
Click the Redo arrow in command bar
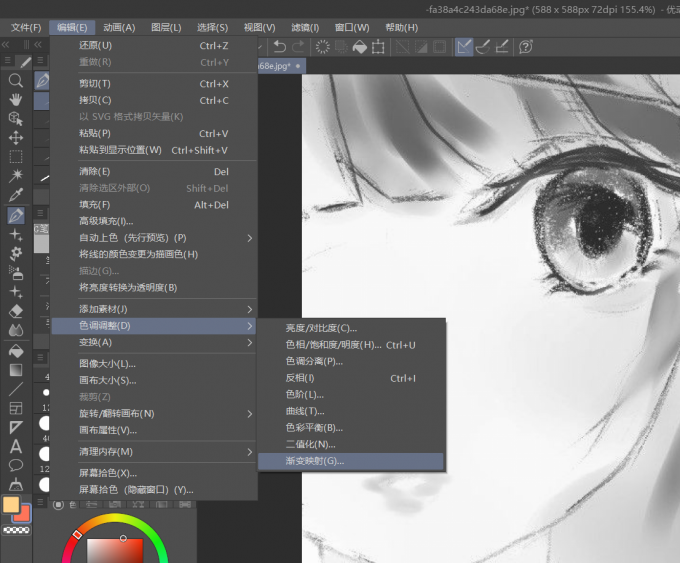coord(298,46)
